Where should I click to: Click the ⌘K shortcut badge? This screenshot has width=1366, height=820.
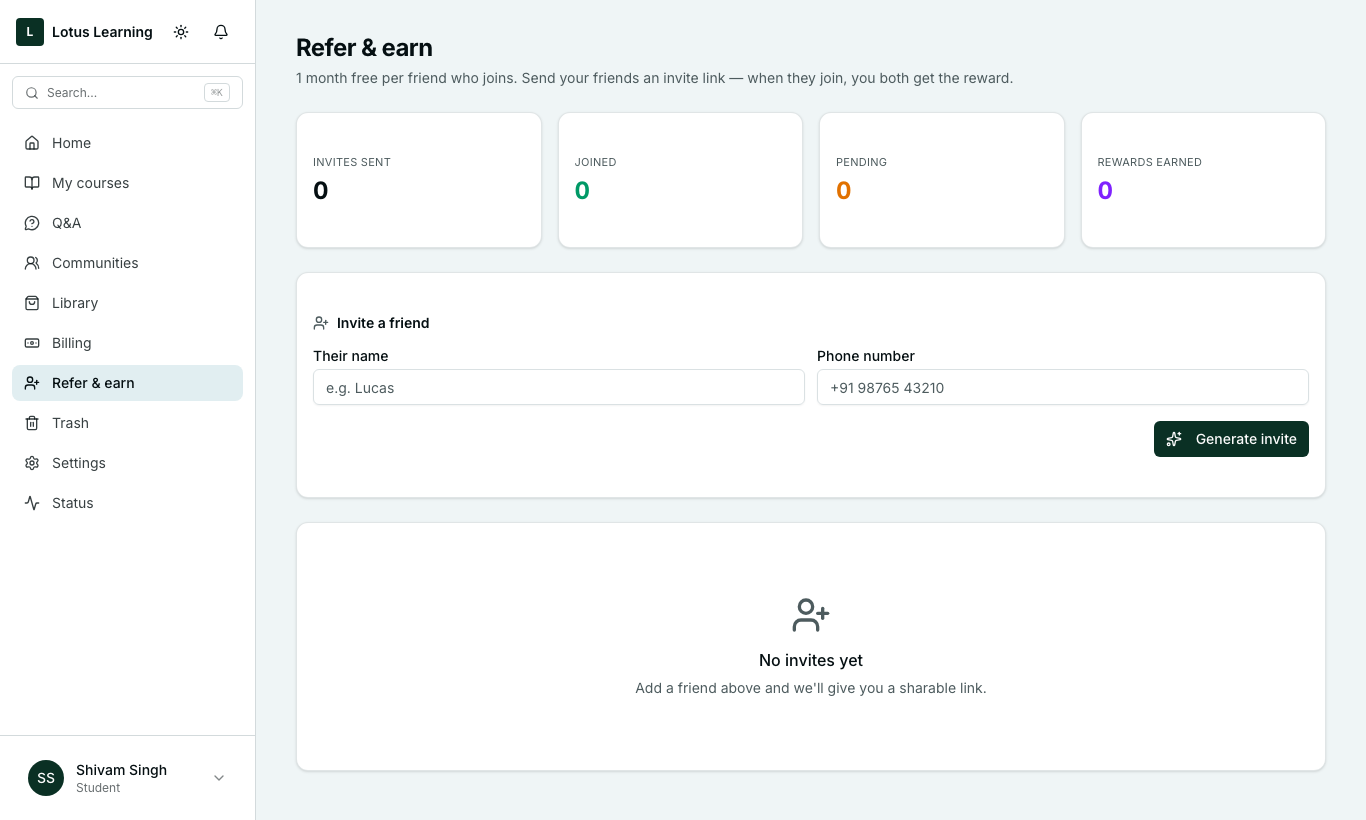[217, 93]
